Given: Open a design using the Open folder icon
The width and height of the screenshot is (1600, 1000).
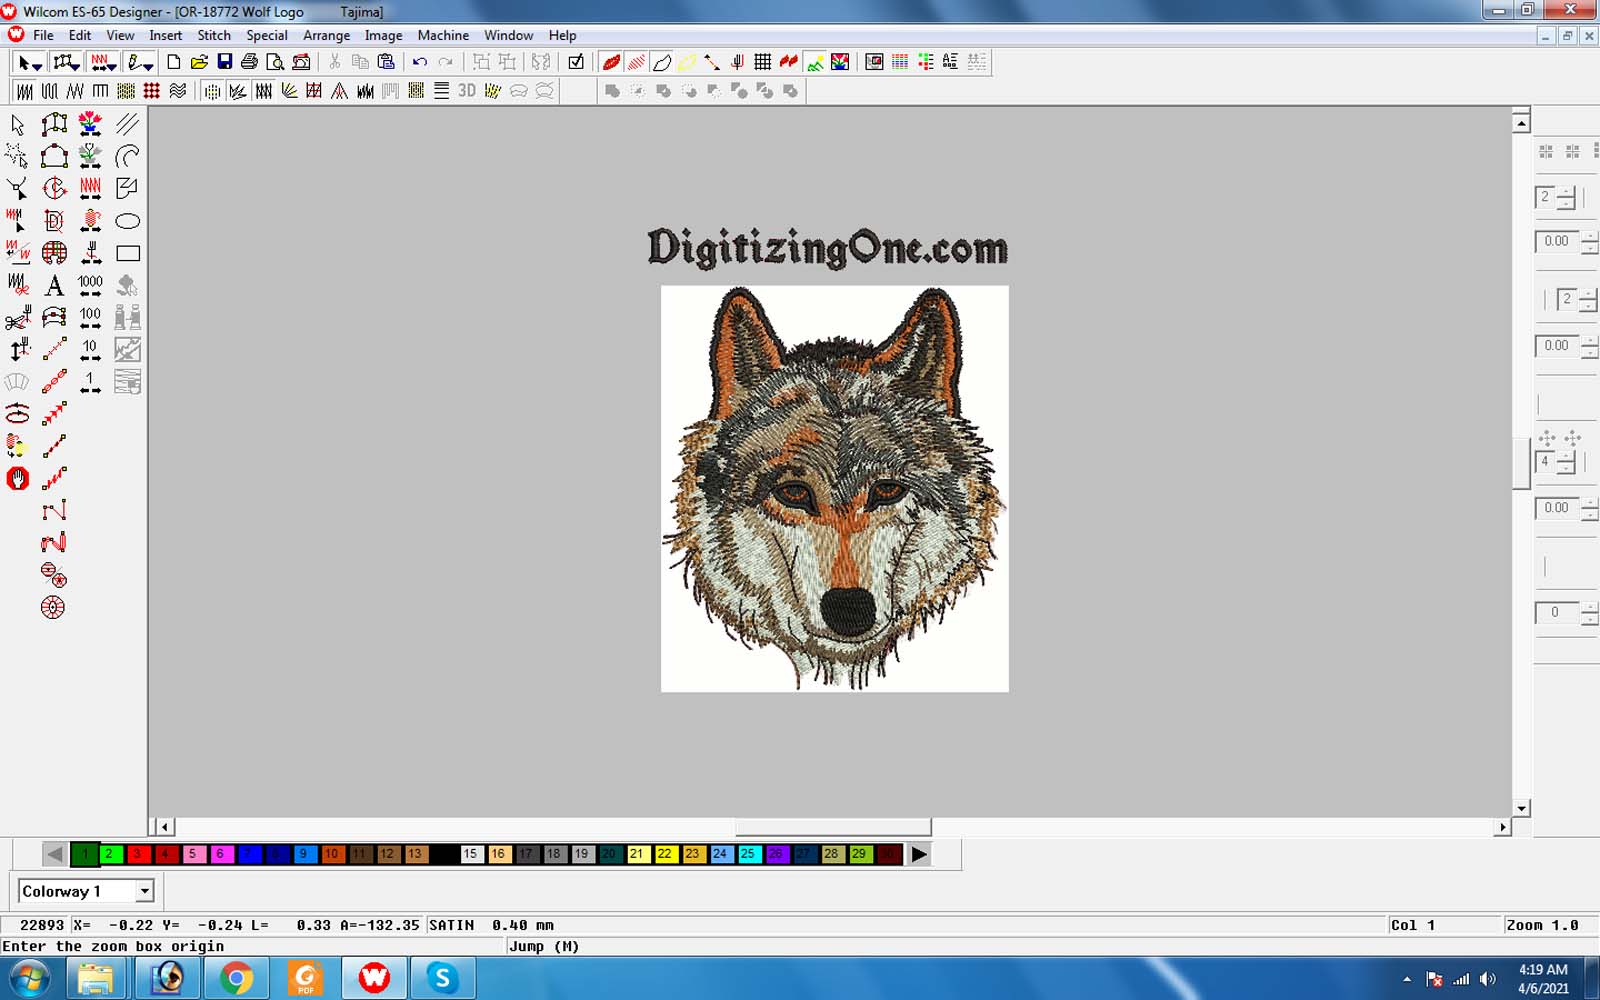Looking at the screenshot, I should (x=199, y=62).
